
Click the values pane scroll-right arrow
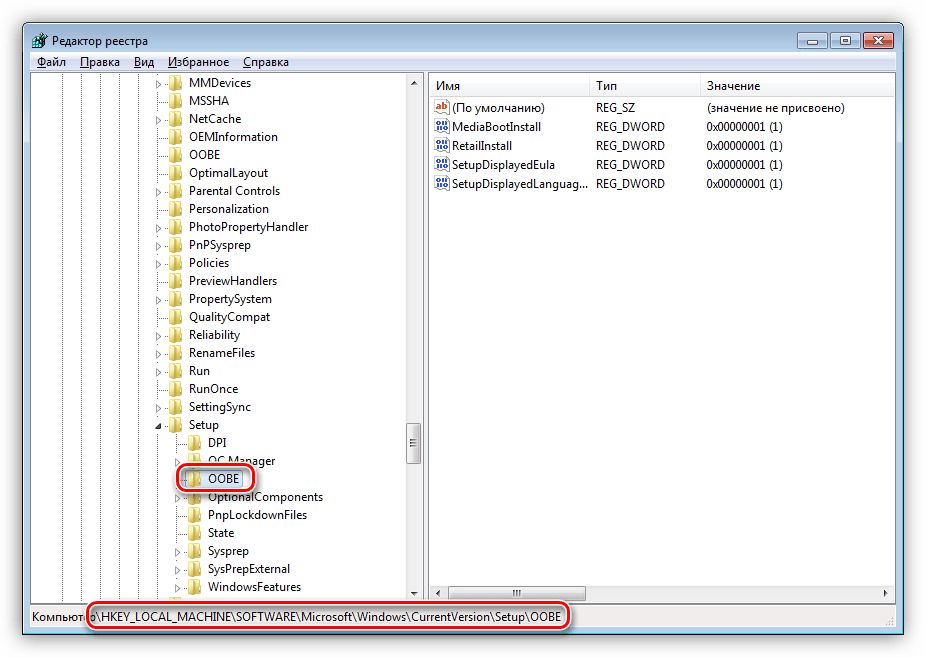pos(885,593)
